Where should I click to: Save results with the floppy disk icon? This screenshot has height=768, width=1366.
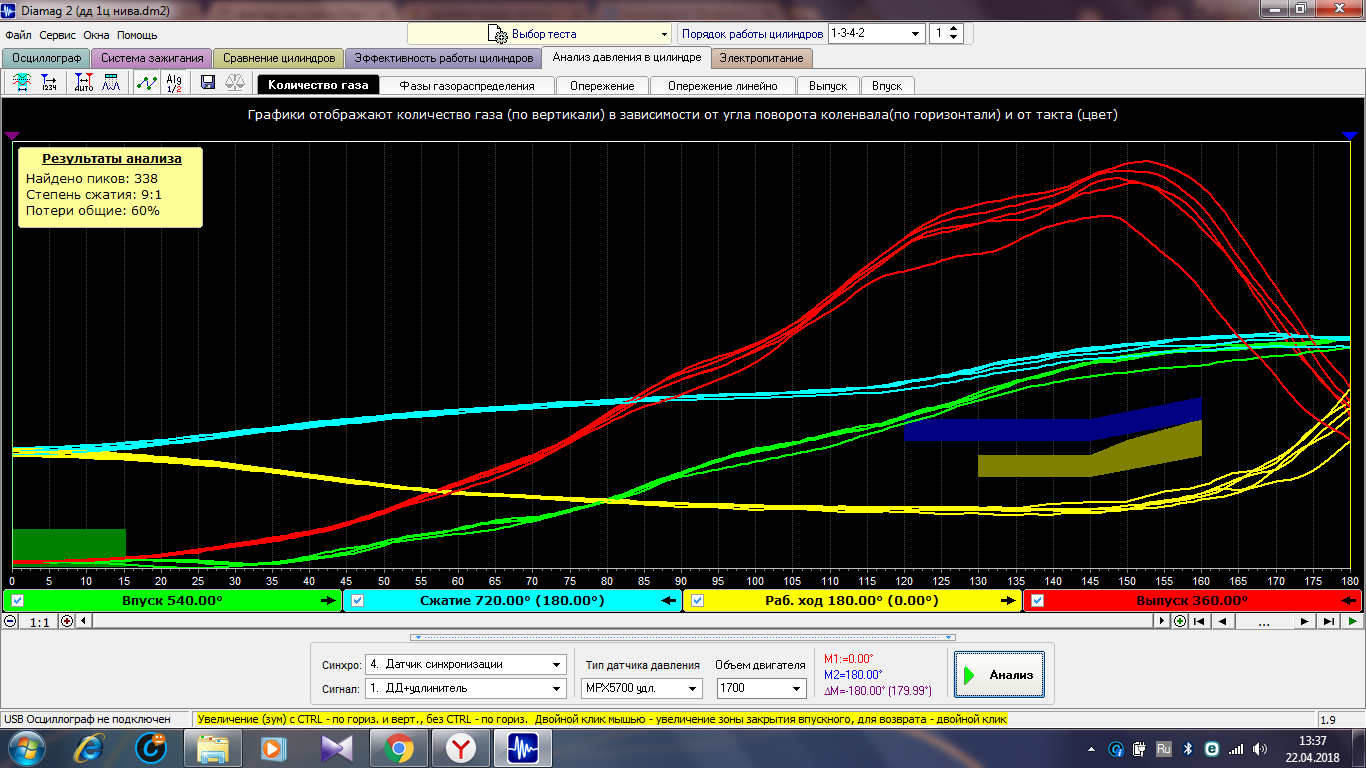[x=208, y=84]
